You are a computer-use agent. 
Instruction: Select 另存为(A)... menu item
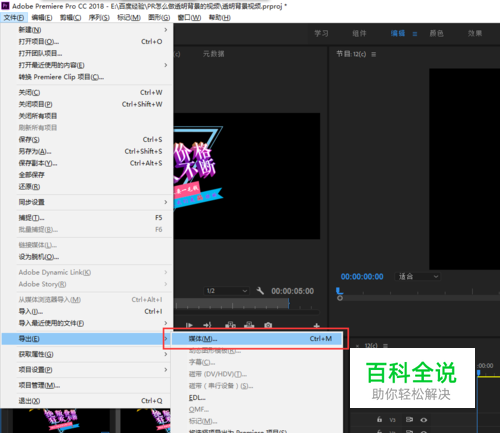pos(87,151)
